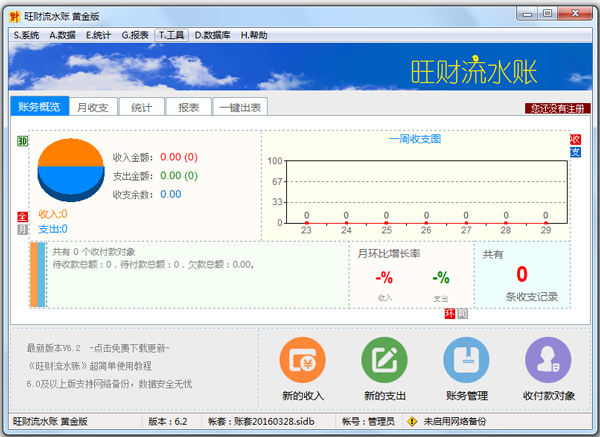Viewport: 600px width, 437px height.
Task: Click the 支出金额 value 0.00 (0)
Action: pyautogui.click(x=179, y=176)
